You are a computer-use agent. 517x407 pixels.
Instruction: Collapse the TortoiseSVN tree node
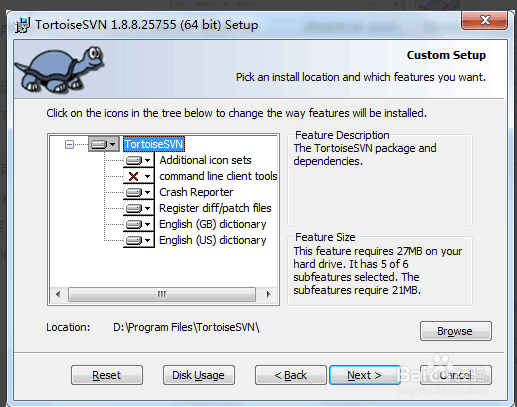[x=69, y=144]
